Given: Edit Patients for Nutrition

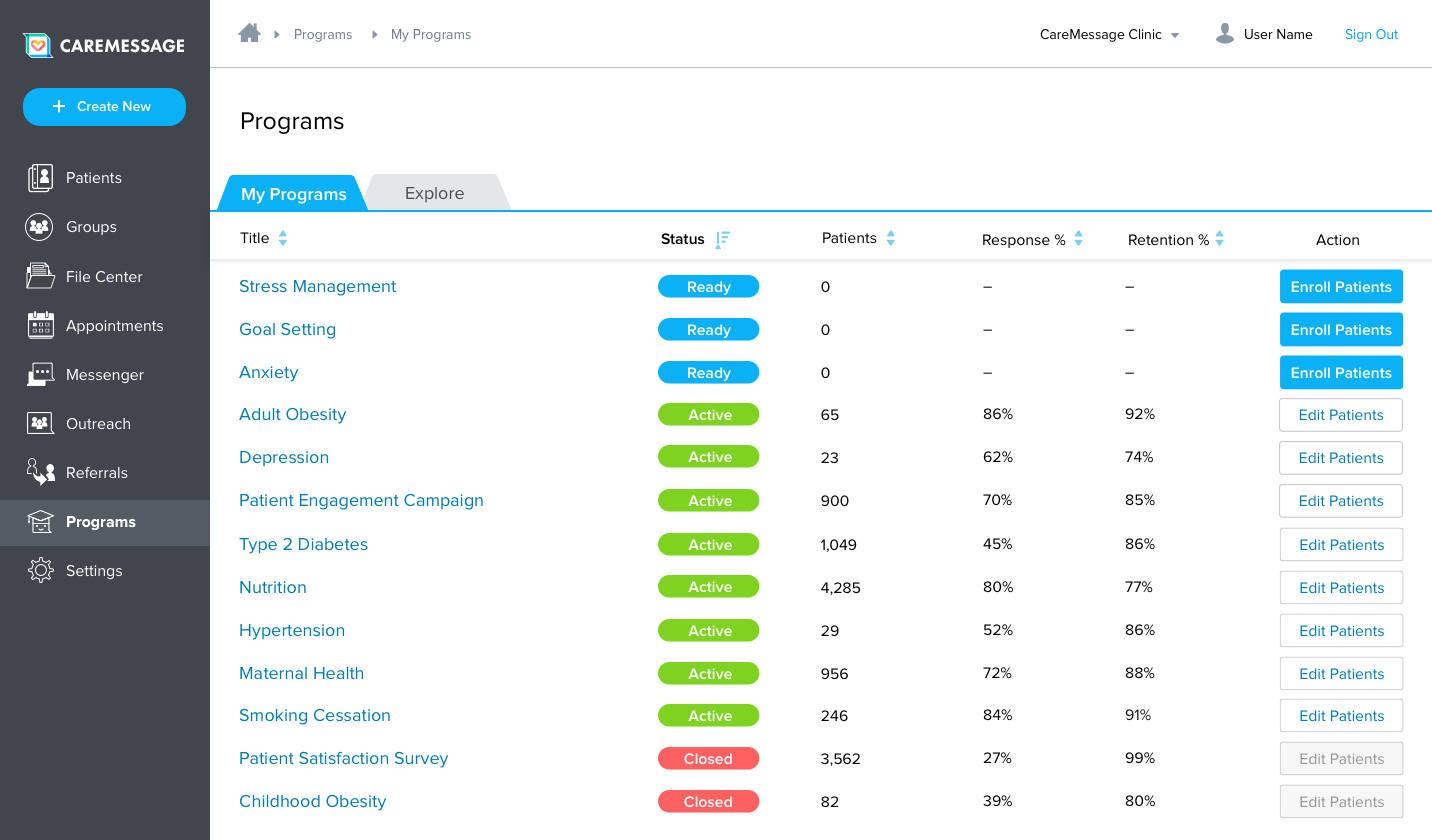Looking at the screenshot, I should [1341, 588].
